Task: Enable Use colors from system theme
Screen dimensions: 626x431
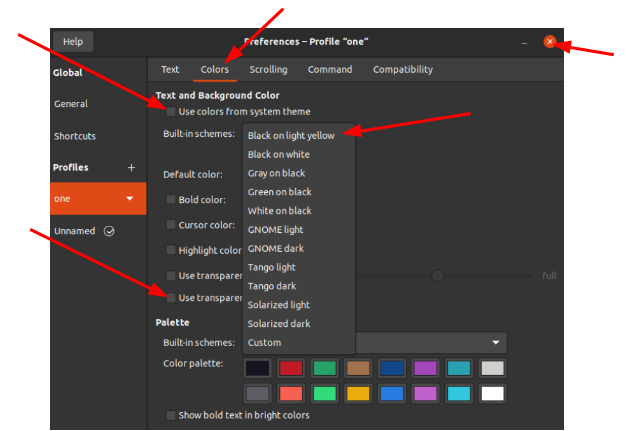Action: (x=171, y=112)
